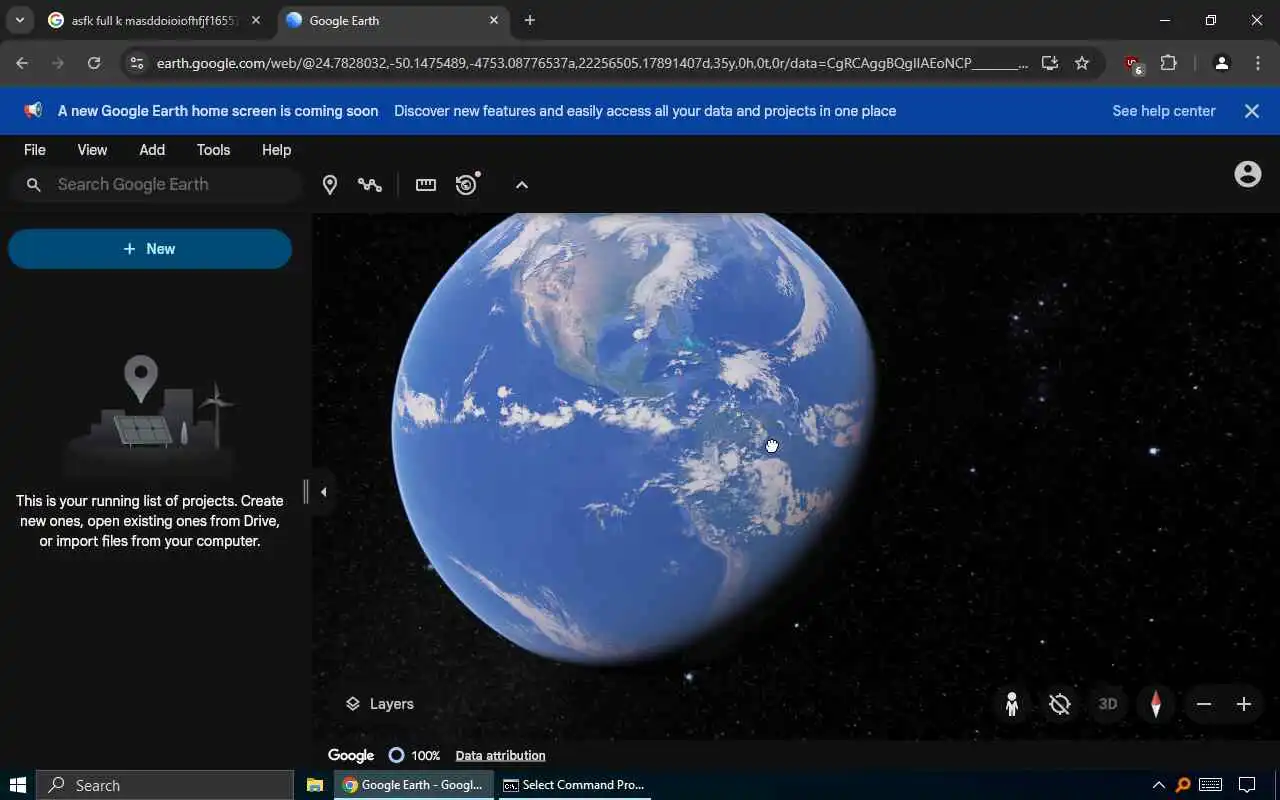Click the site information icon in address bar

[x=137, y=63]
